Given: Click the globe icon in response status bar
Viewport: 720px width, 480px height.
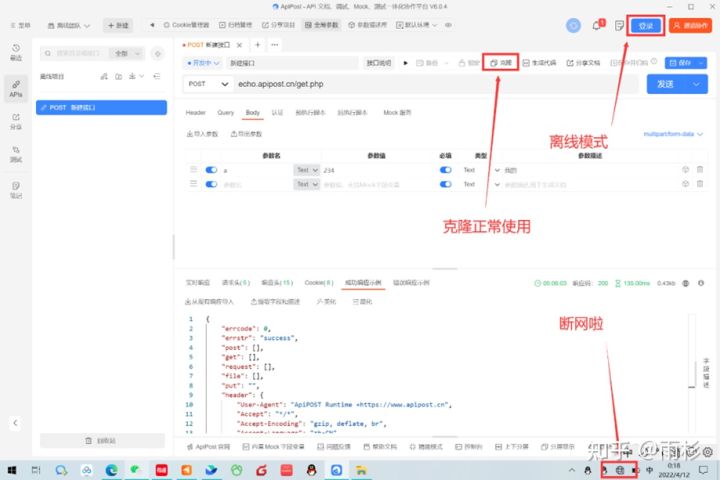Looking at the screenshot, I should click(x=686, y=283).
